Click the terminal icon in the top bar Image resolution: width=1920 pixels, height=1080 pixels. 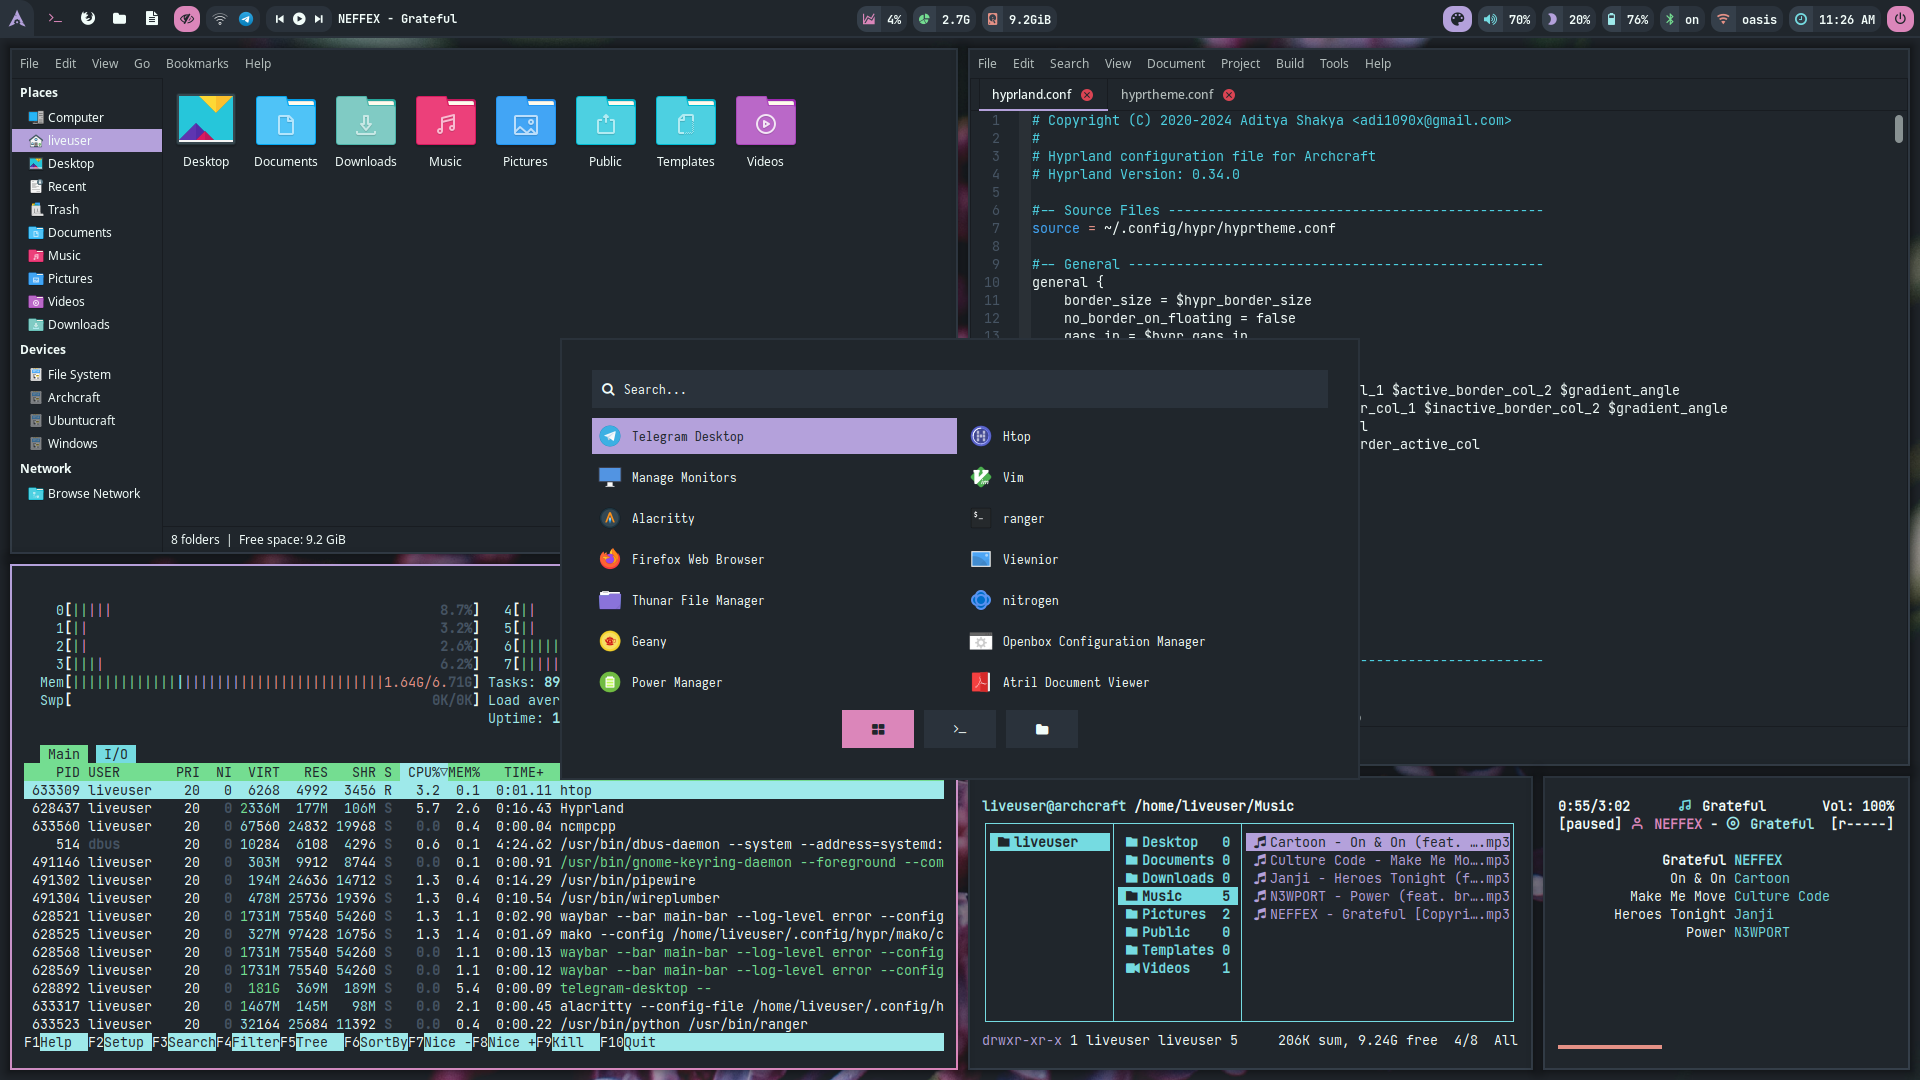pyautogui.click(x=56, y=19)
